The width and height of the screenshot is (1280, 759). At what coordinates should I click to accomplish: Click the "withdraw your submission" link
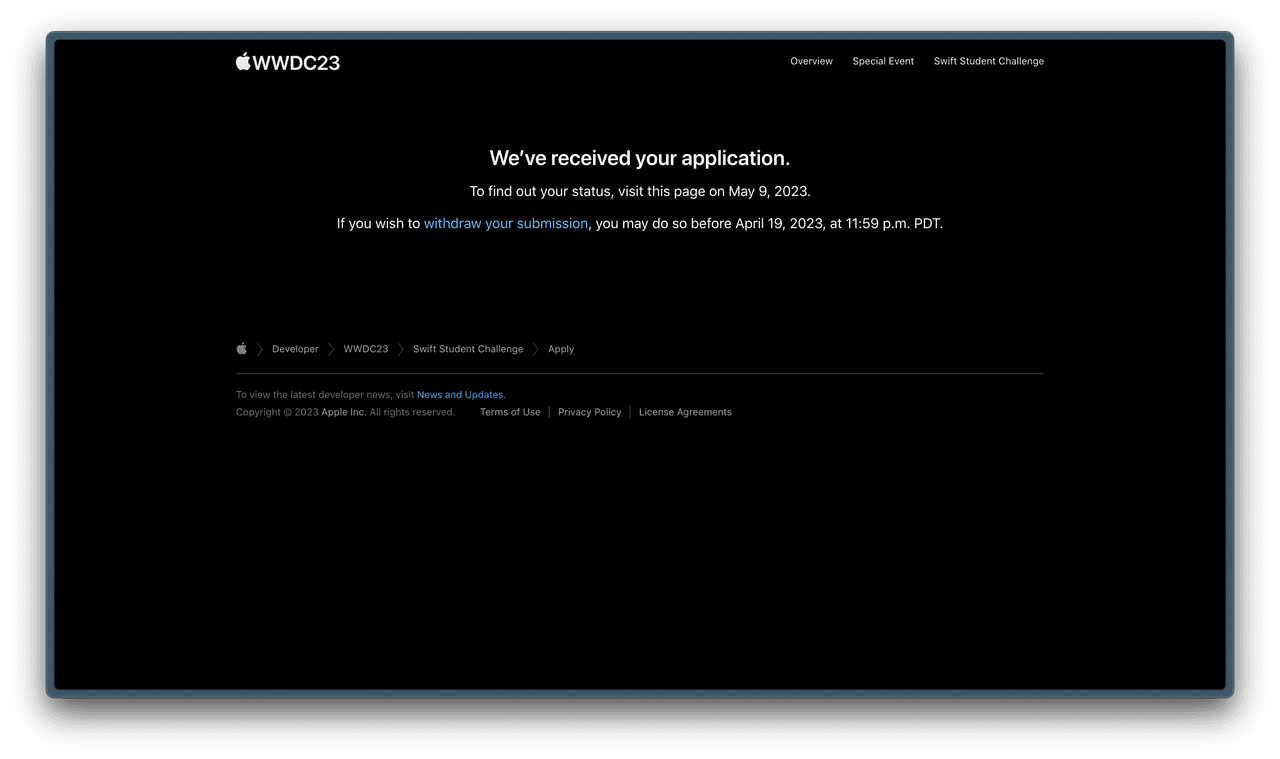[506, 224]
